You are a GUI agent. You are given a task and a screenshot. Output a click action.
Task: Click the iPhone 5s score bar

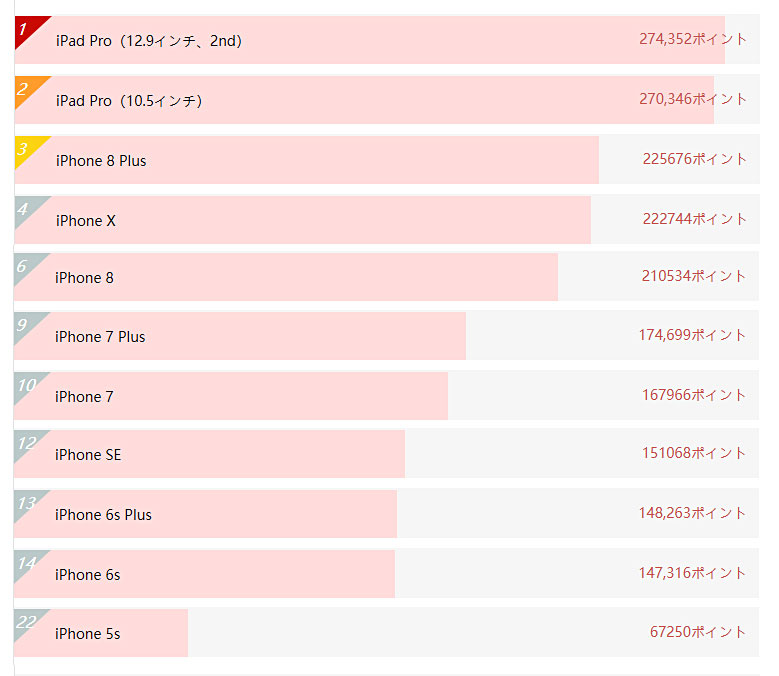(x=101, y=633)
